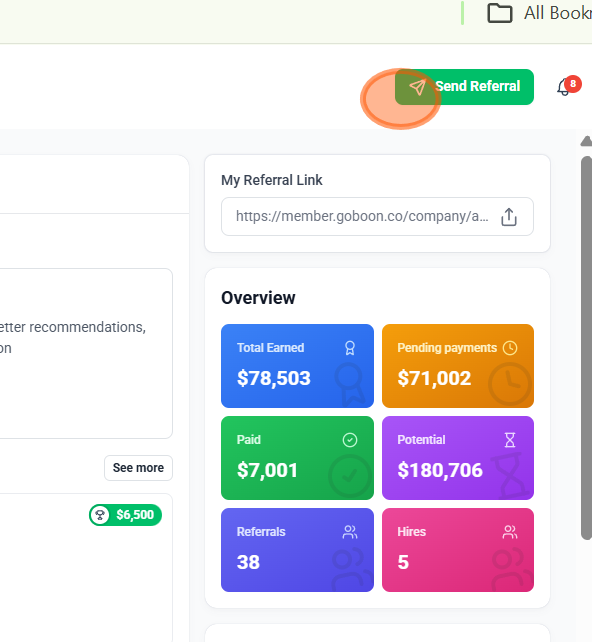Click the checkmark circle icon on Paid
Viewport: 592px width, 642px height.
pos(350,440)
